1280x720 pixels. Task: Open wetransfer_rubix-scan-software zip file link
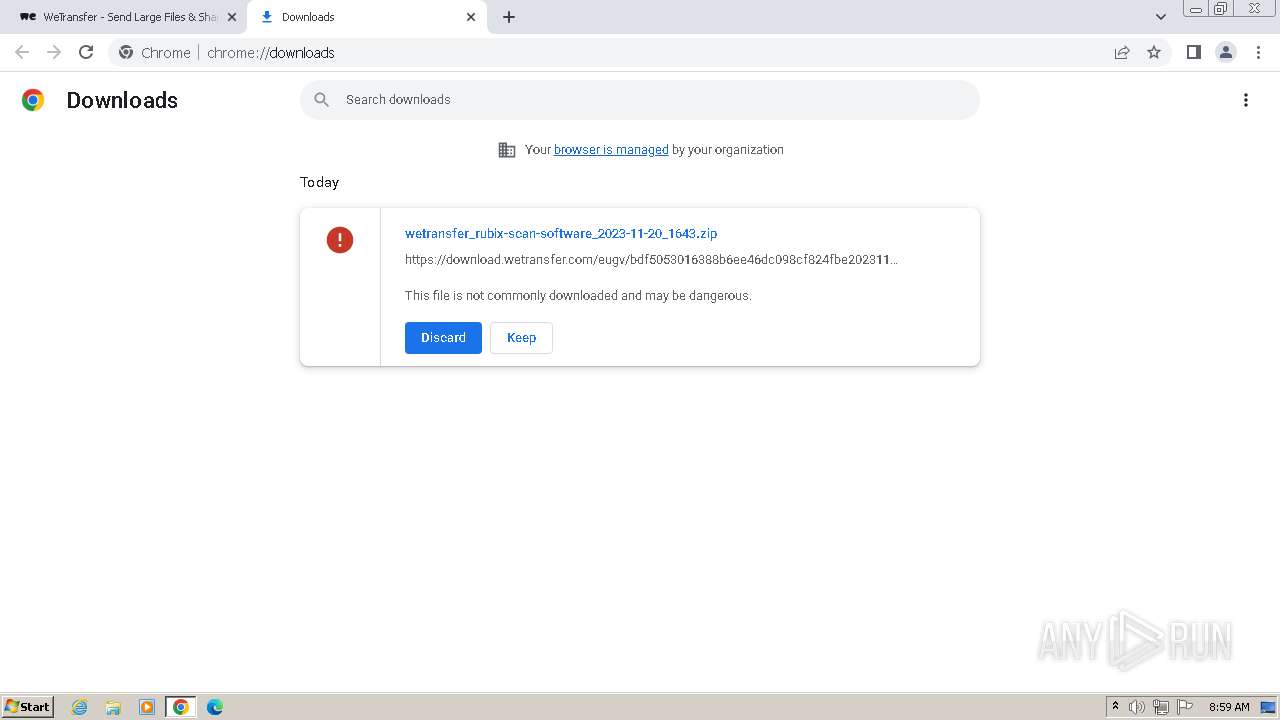[x=561, y=233]
